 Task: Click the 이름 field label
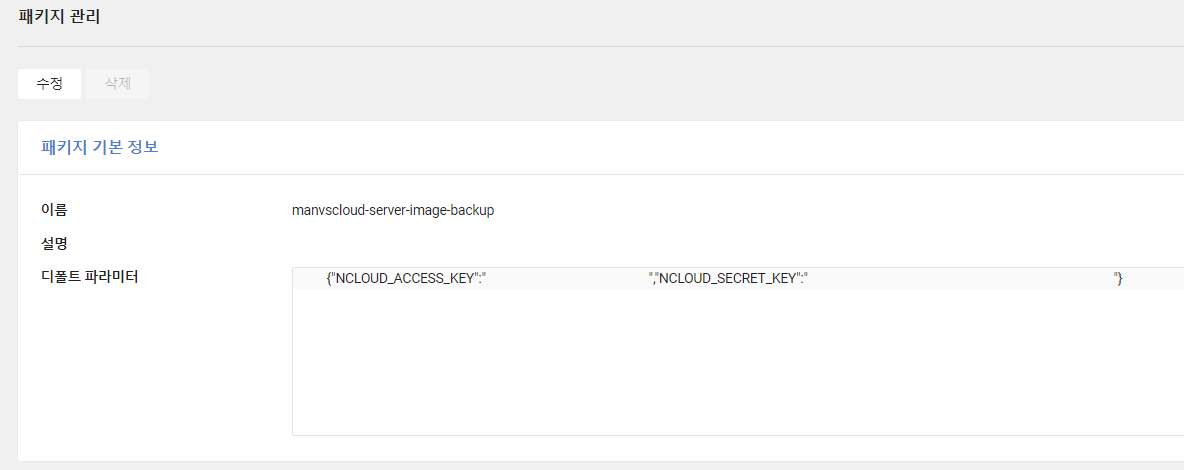click(54, 210)
